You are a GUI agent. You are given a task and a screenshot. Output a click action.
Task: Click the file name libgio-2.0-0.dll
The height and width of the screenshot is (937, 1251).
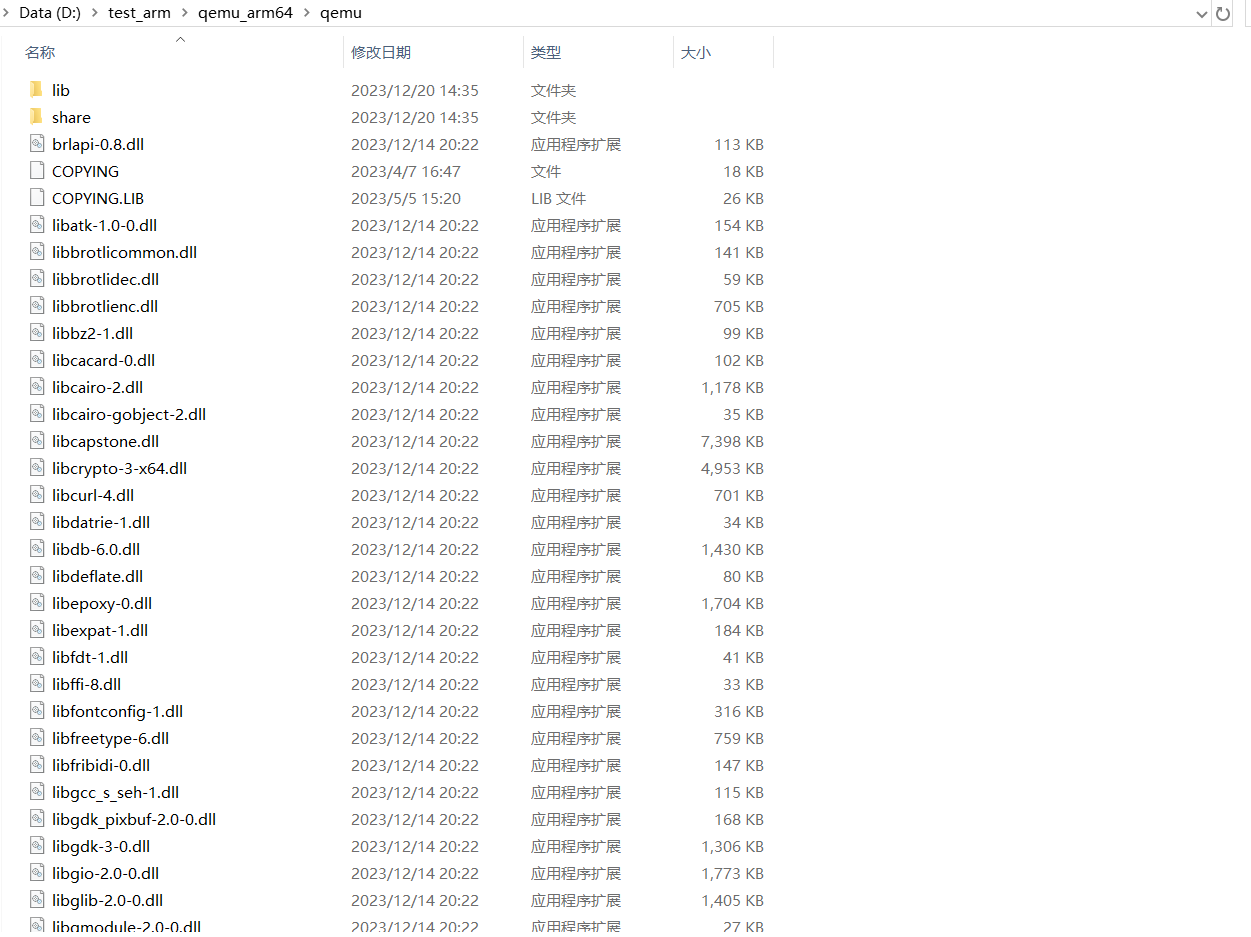(105, 873)
